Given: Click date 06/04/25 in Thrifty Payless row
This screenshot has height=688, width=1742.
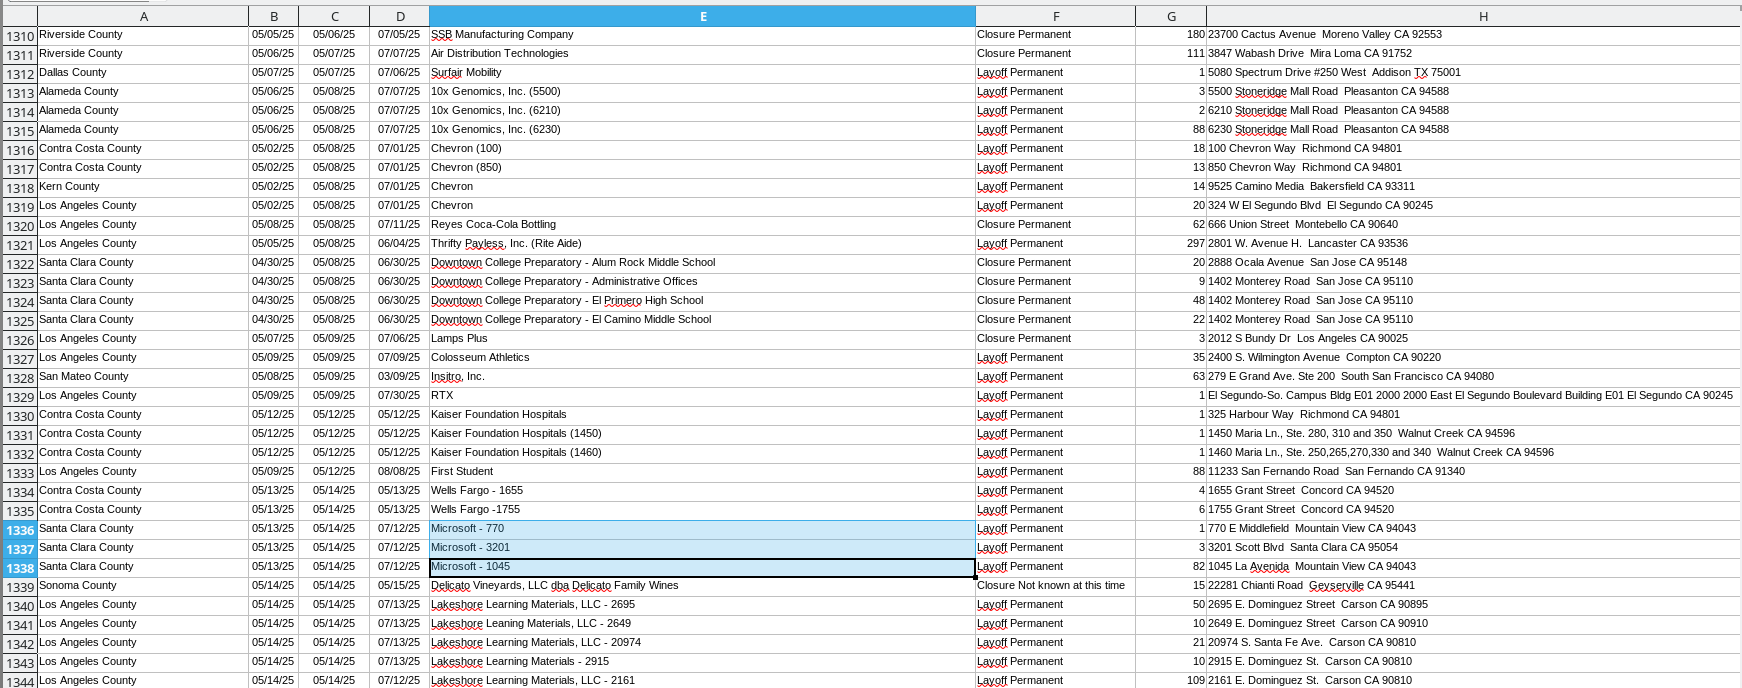Looking at the screenshot, I should tap(399, 244).
